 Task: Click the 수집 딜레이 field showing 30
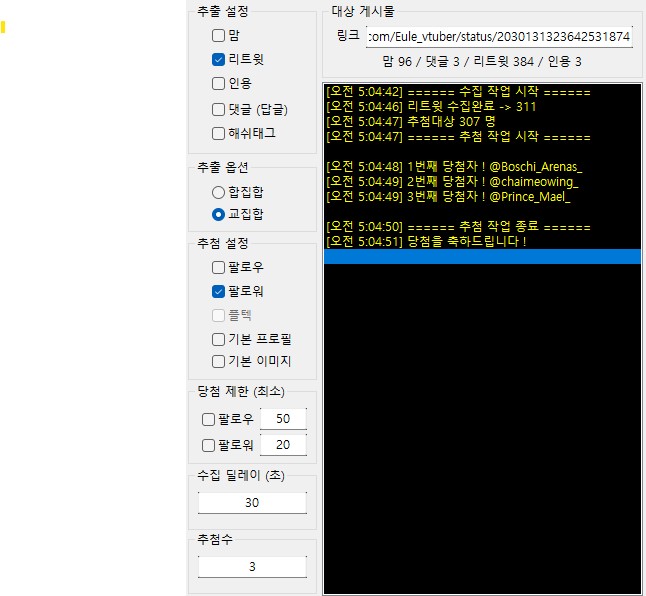click(252, 503)
